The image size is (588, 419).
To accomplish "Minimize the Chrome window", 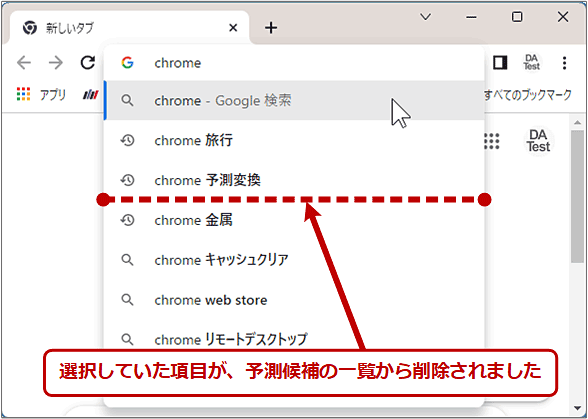I will 471,17.
